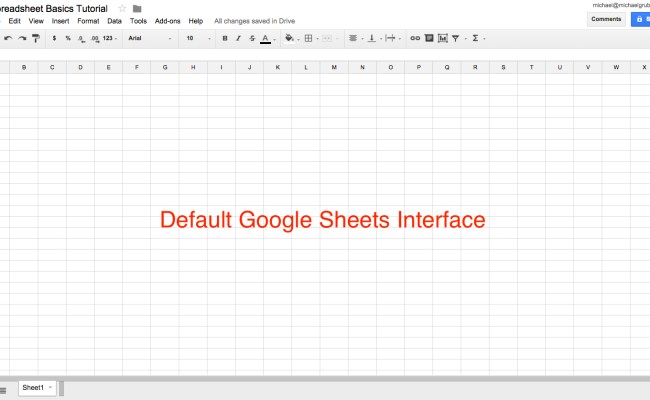650x400 pixels.
Task: Open the Add-ons menu
Action: click(167, 21)
